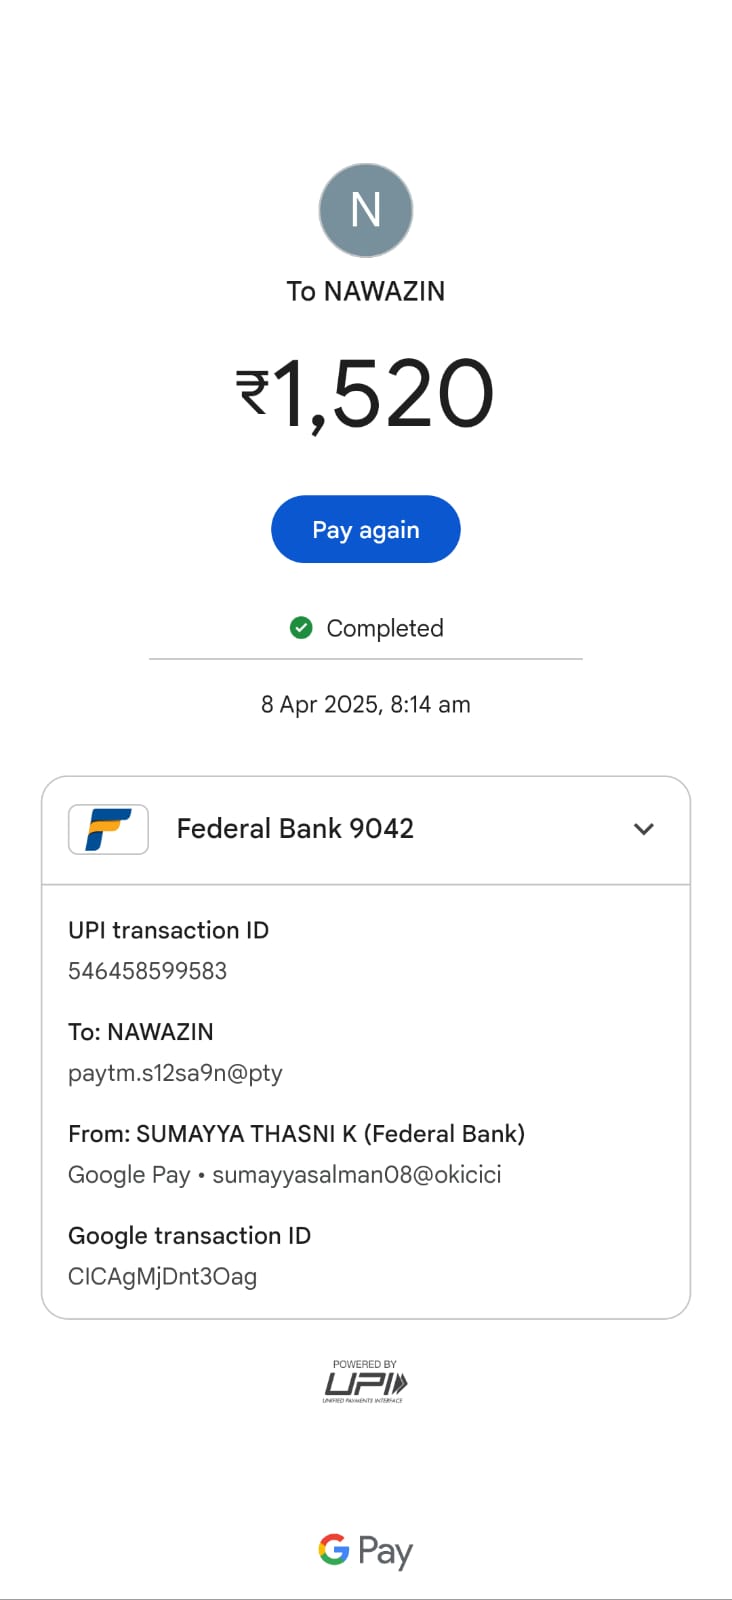The width and height of the screenshot is (732, 1600).
Task: Click the UPI transaction ID label
Action: [168, 930]
